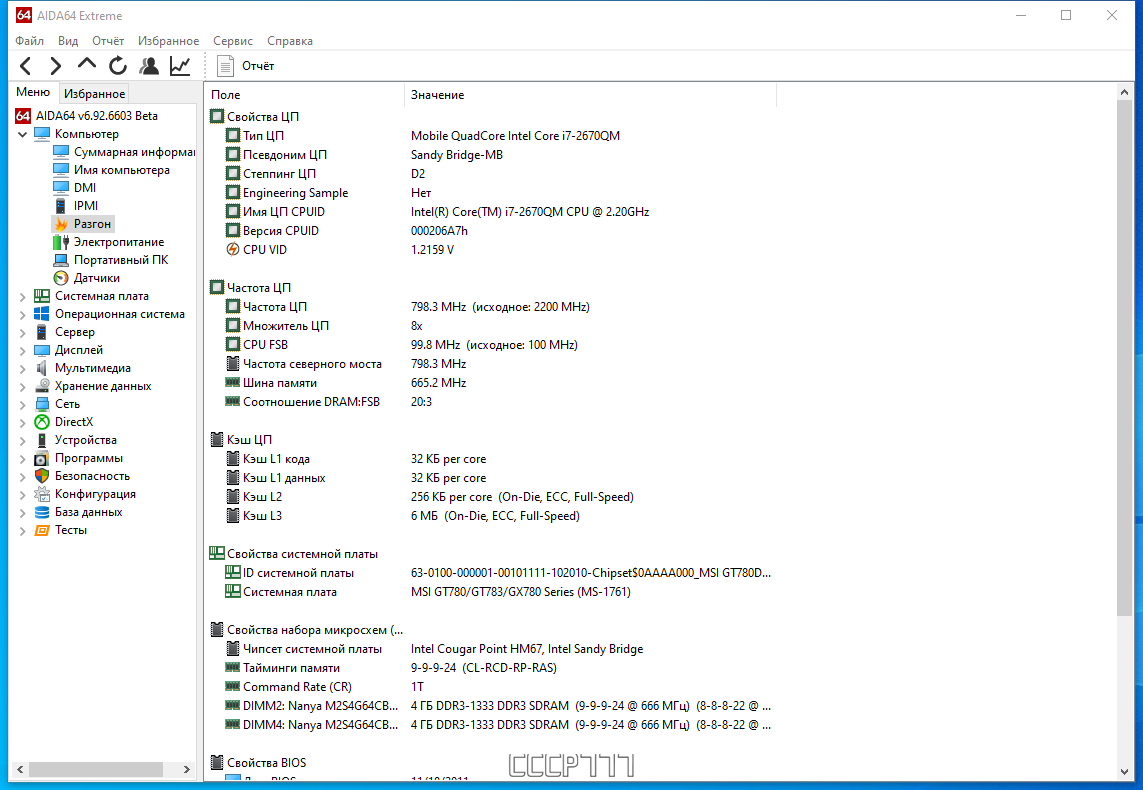1143x790 pixels.
Task: Go up one level with the Up arrow
Action: [x=87, y=65]
